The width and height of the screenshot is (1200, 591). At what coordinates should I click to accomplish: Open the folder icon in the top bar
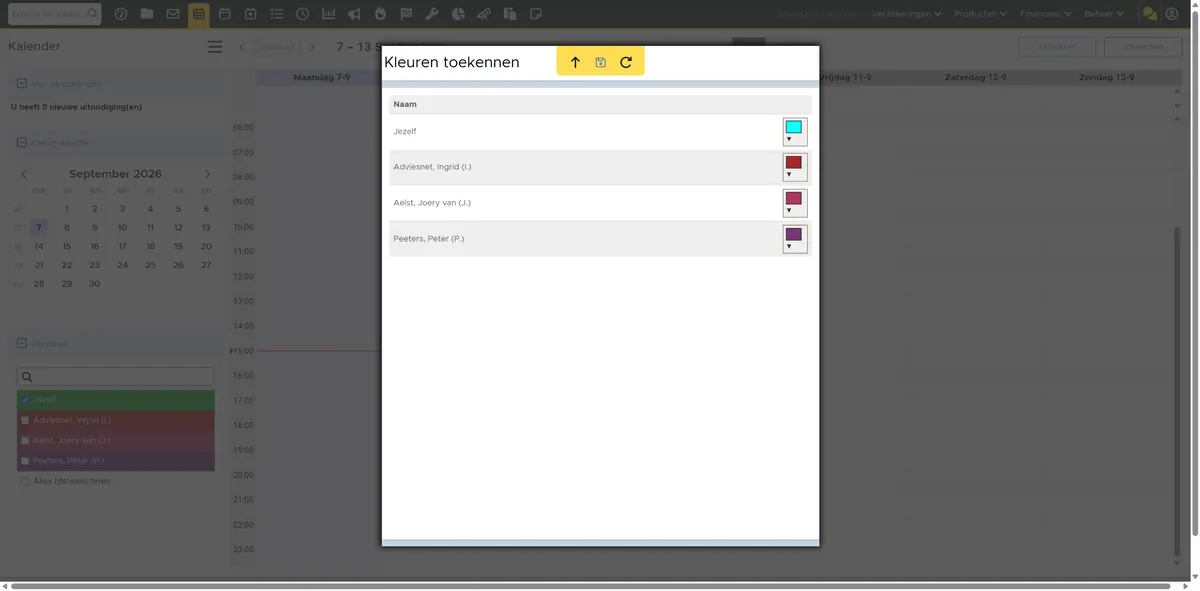coord(147,14)
